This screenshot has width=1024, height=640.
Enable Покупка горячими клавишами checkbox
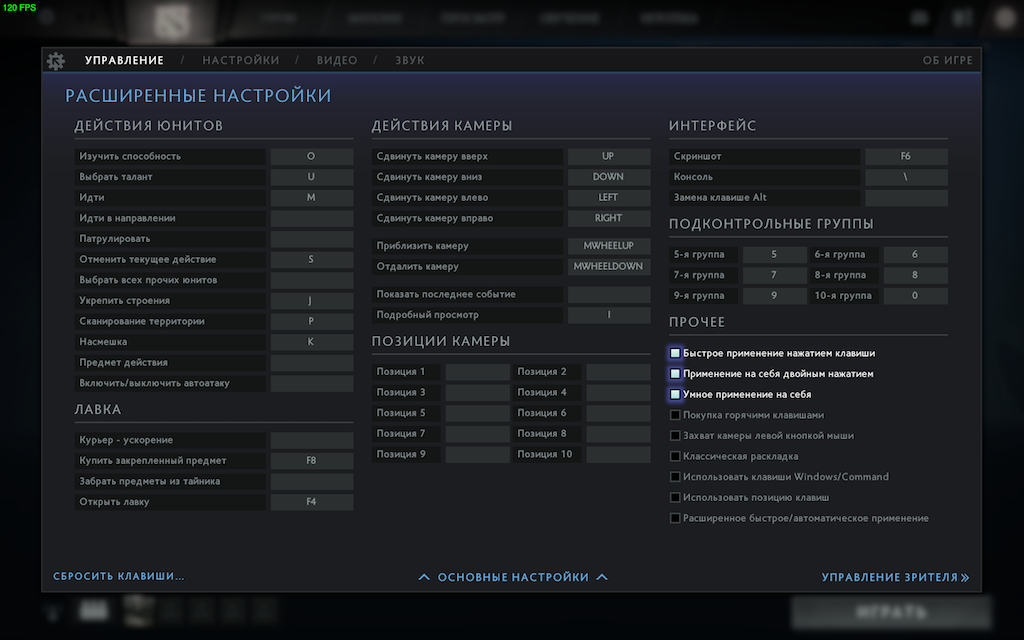point(676,415)
